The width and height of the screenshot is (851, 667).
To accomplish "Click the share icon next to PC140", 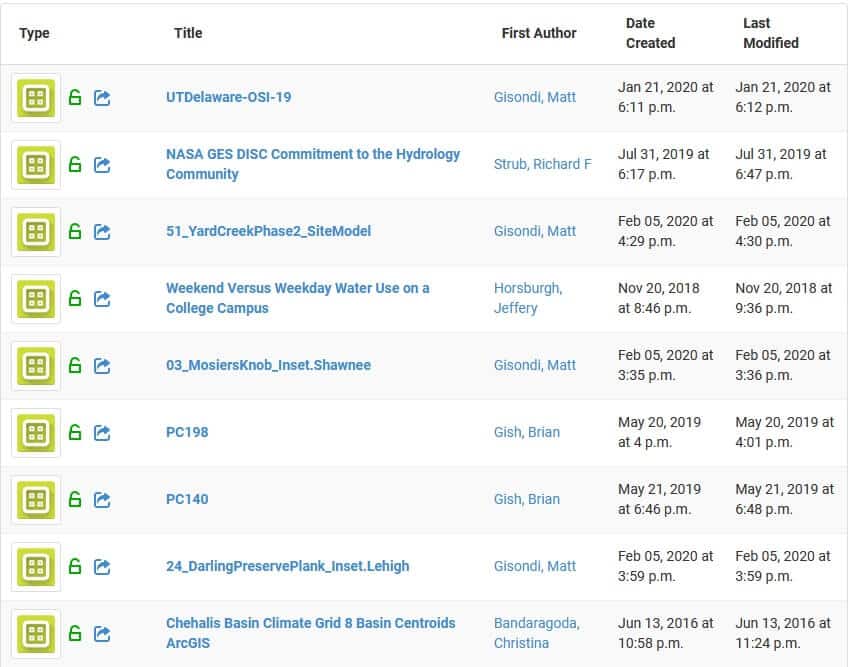I will pos(102,500).
